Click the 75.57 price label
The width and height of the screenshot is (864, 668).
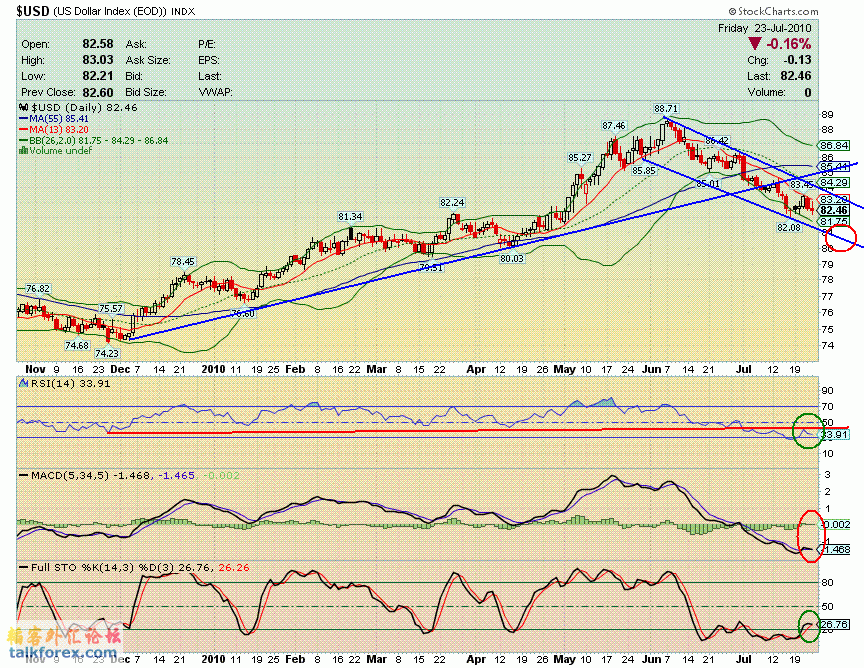coord(111,309)
